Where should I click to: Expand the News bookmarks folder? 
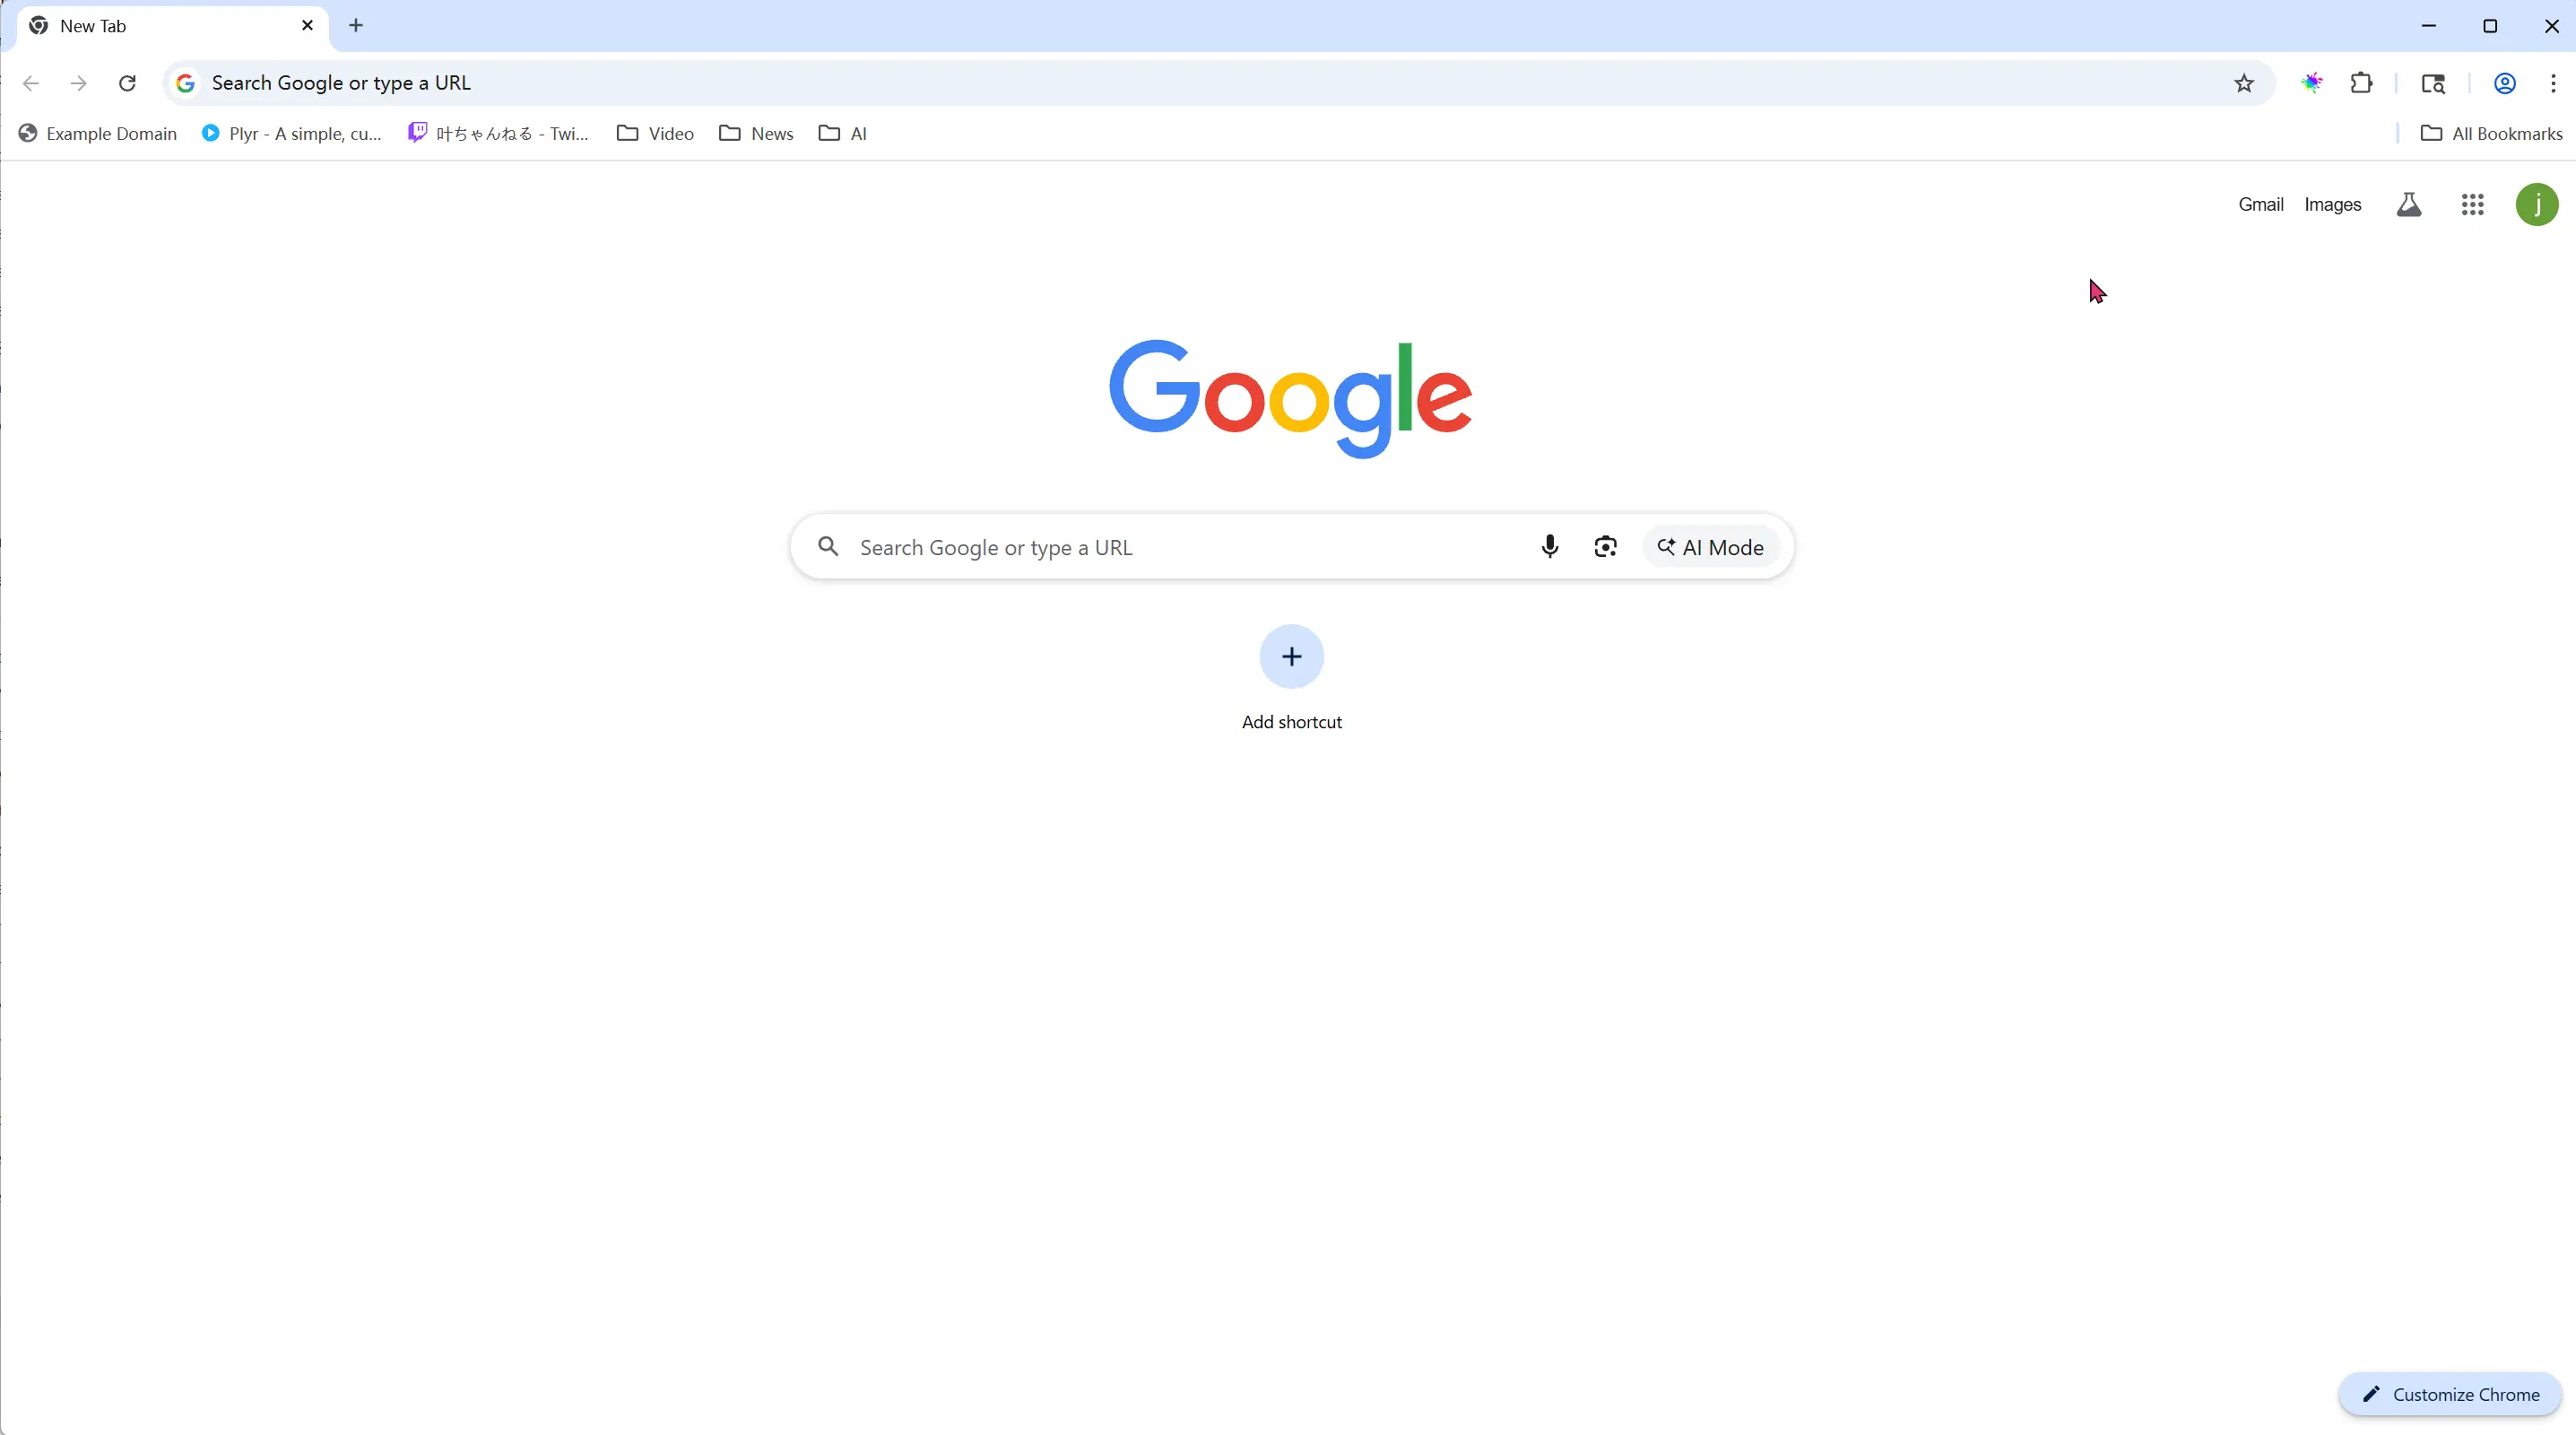756,133
